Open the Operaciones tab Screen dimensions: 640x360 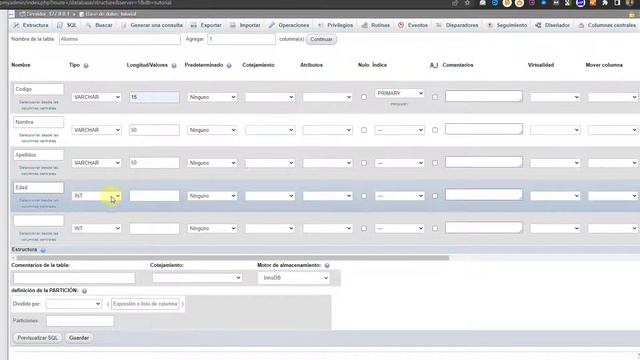(289, 25)
